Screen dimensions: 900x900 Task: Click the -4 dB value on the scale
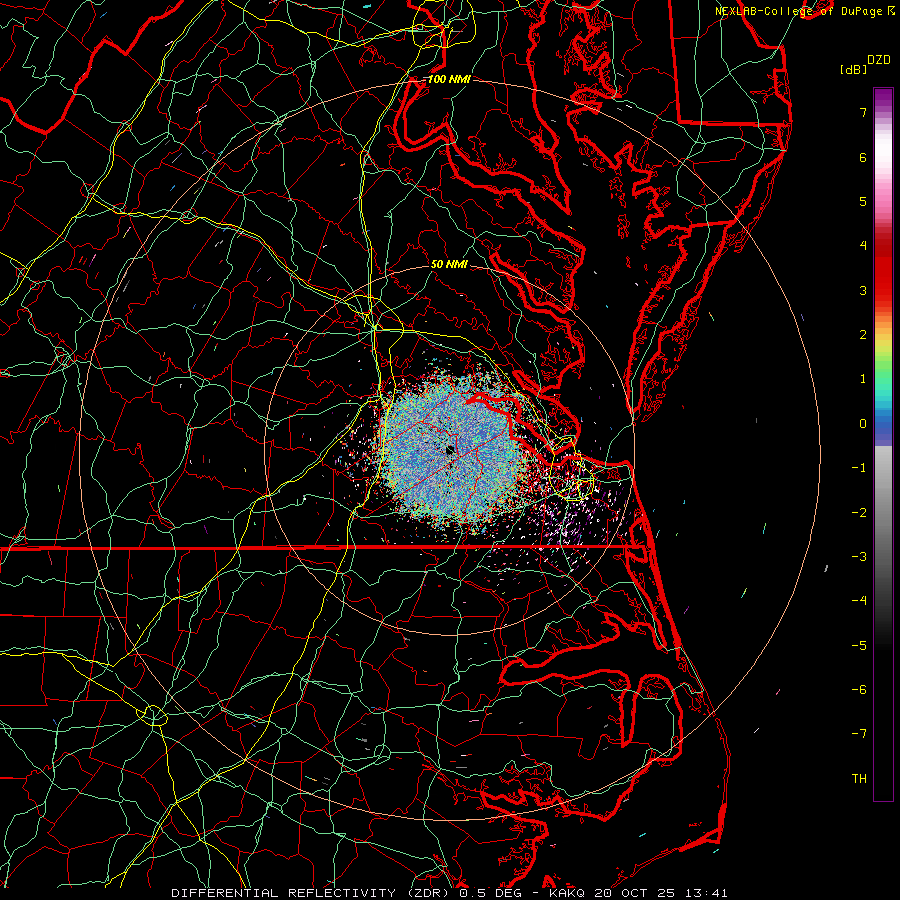click(859, 601)
